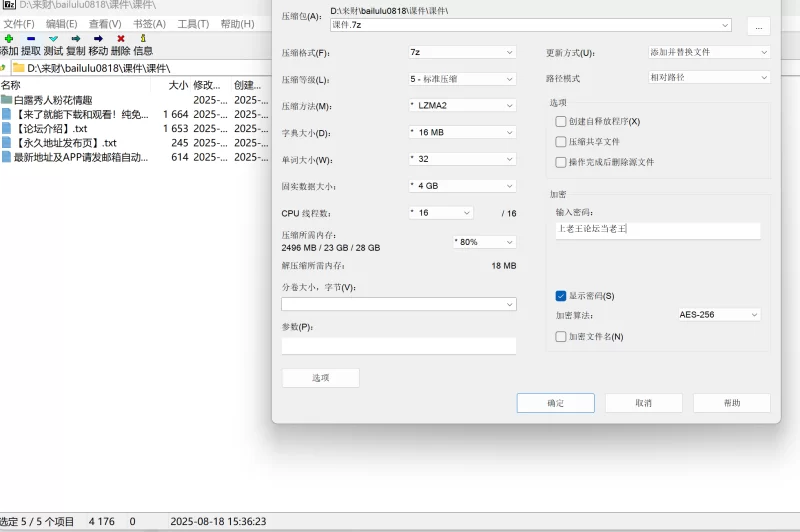Click status bar total size 4 176
This screenshot has height=532, width=800.
[102, 521]
